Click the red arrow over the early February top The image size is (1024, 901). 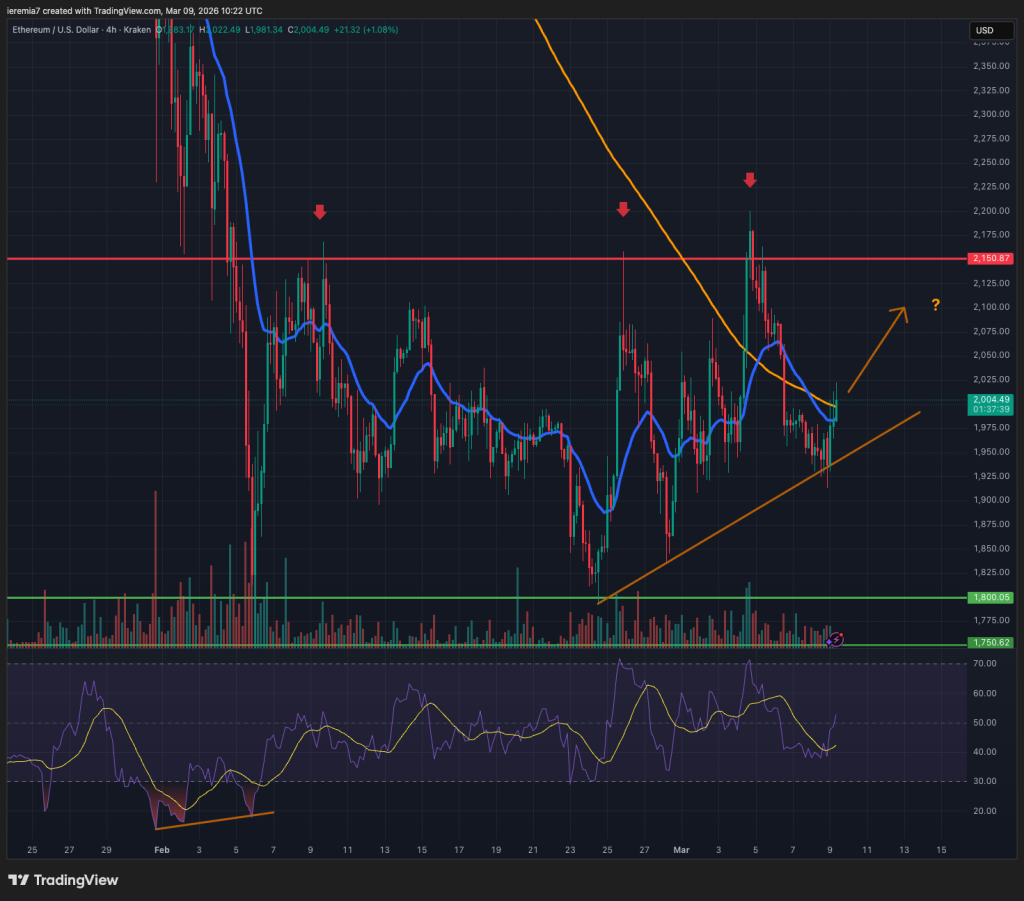click(x=319, y=212)
